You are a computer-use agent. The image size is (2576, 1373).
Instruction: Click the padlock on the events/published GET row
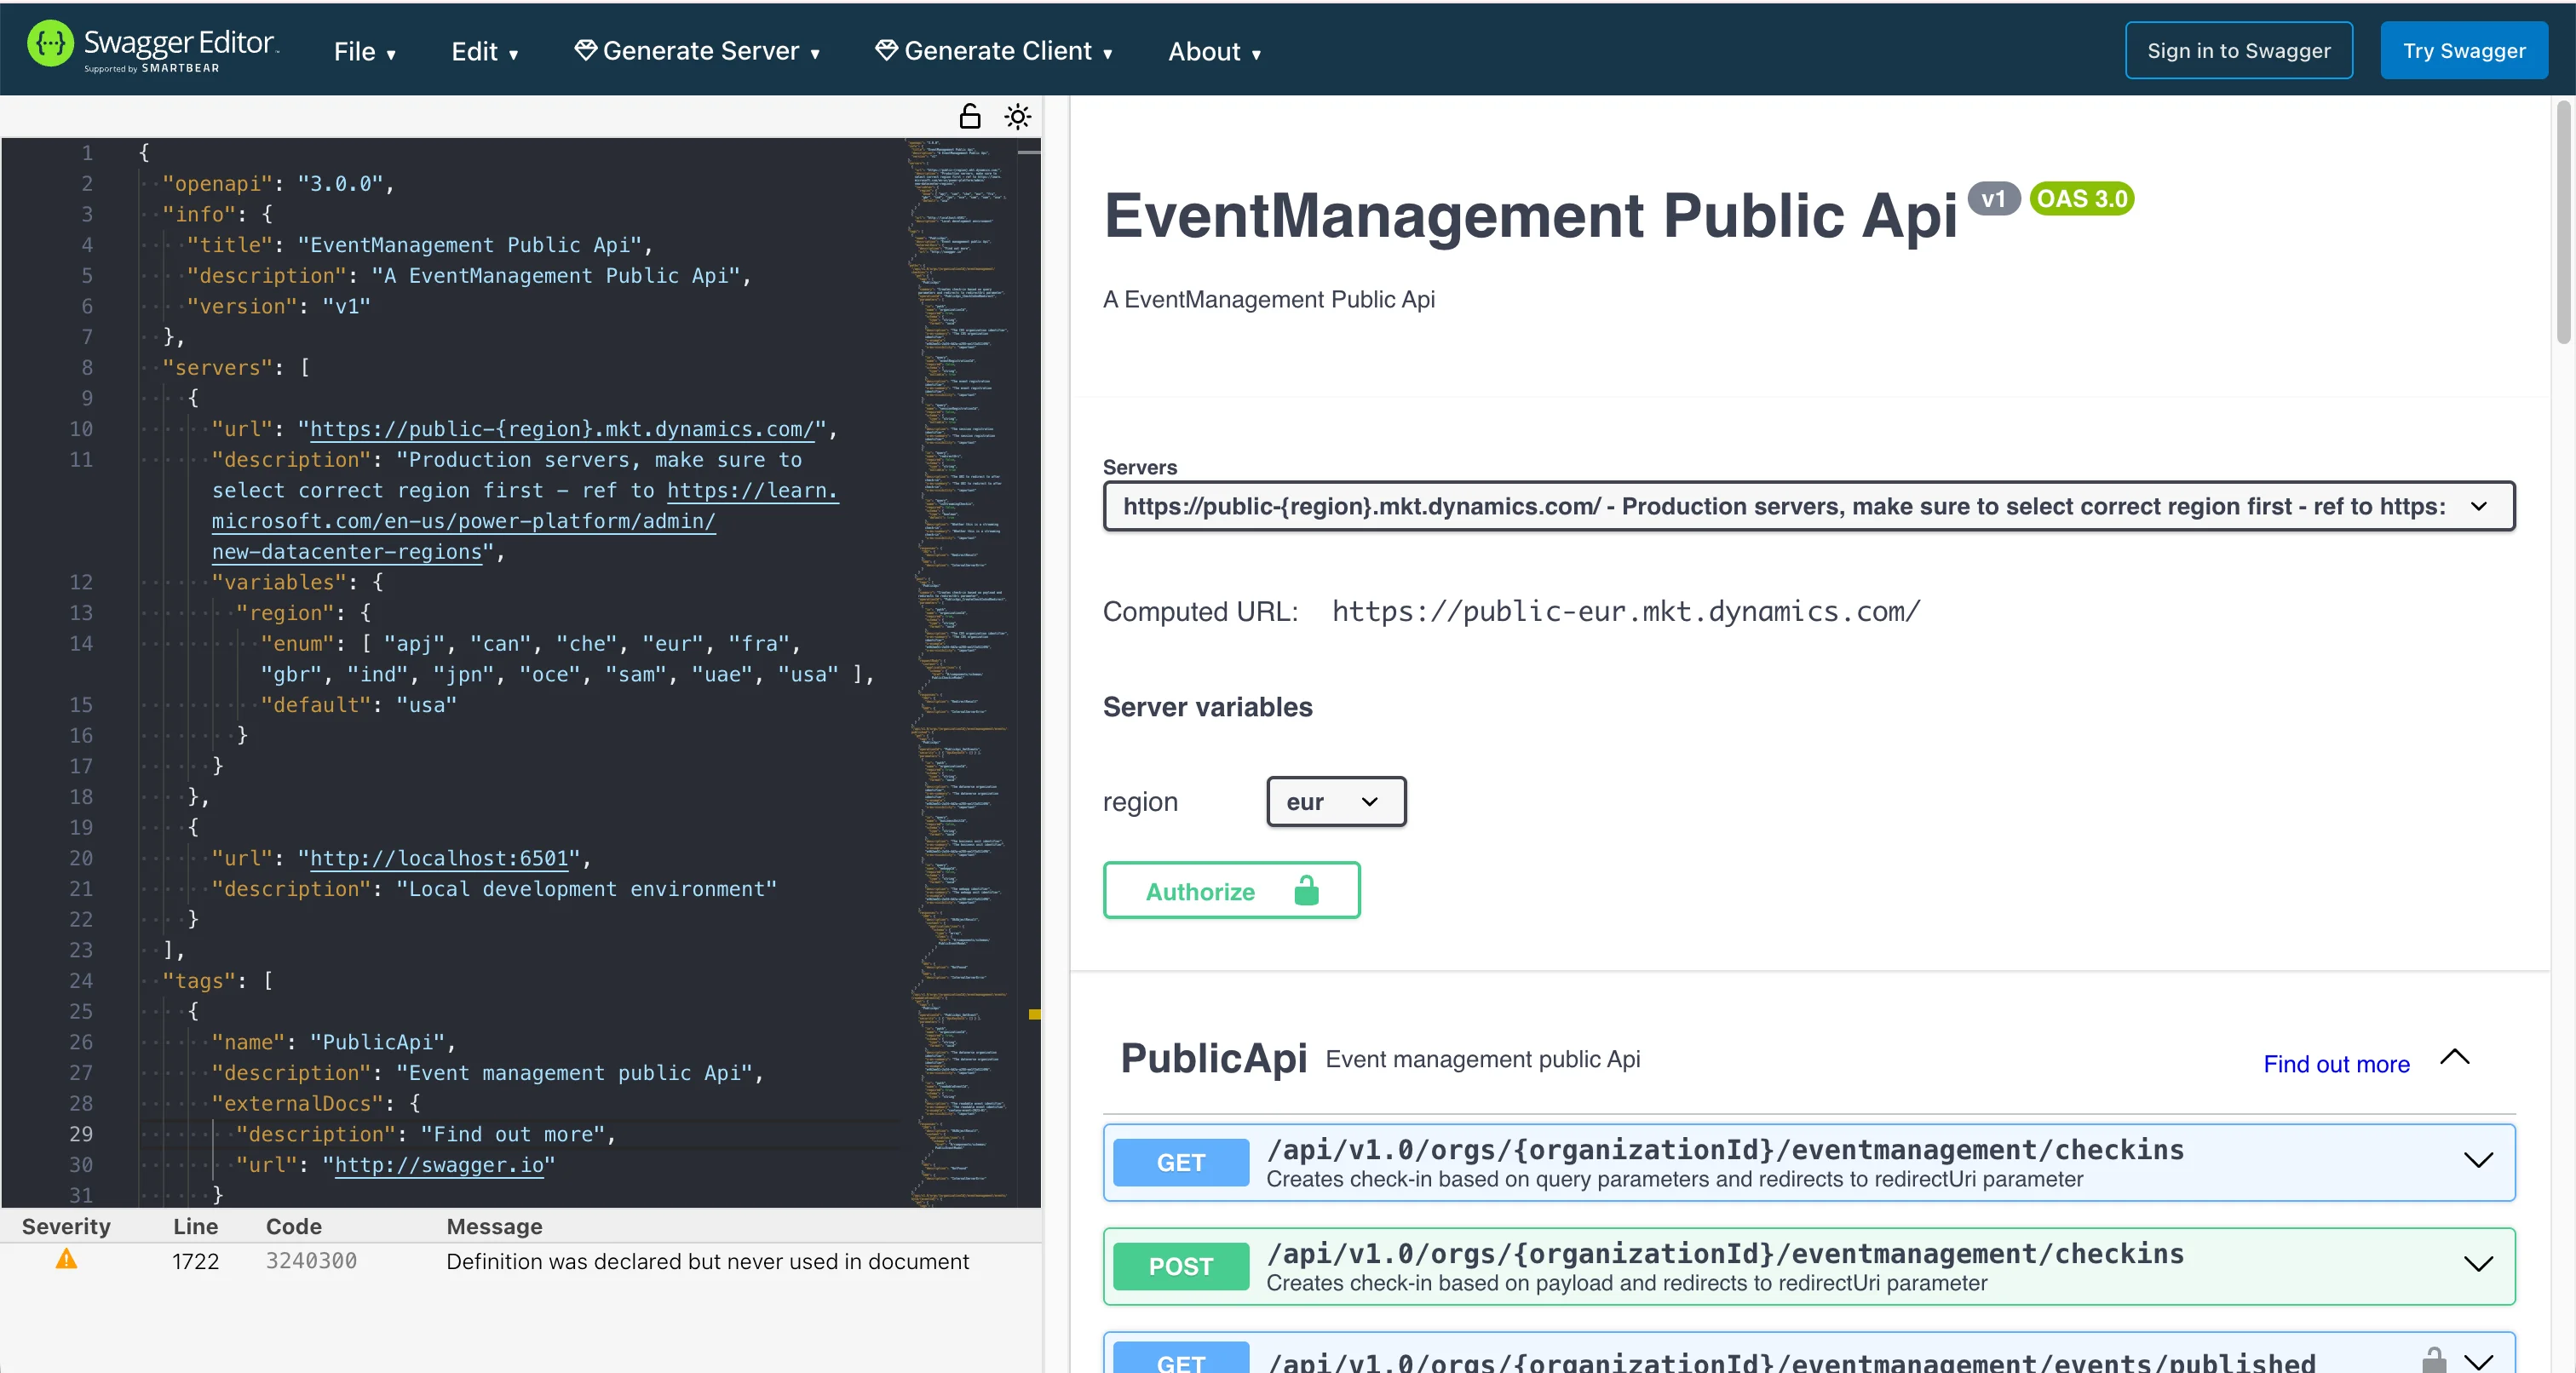pyautogui.click(x=2434, y=1360)
